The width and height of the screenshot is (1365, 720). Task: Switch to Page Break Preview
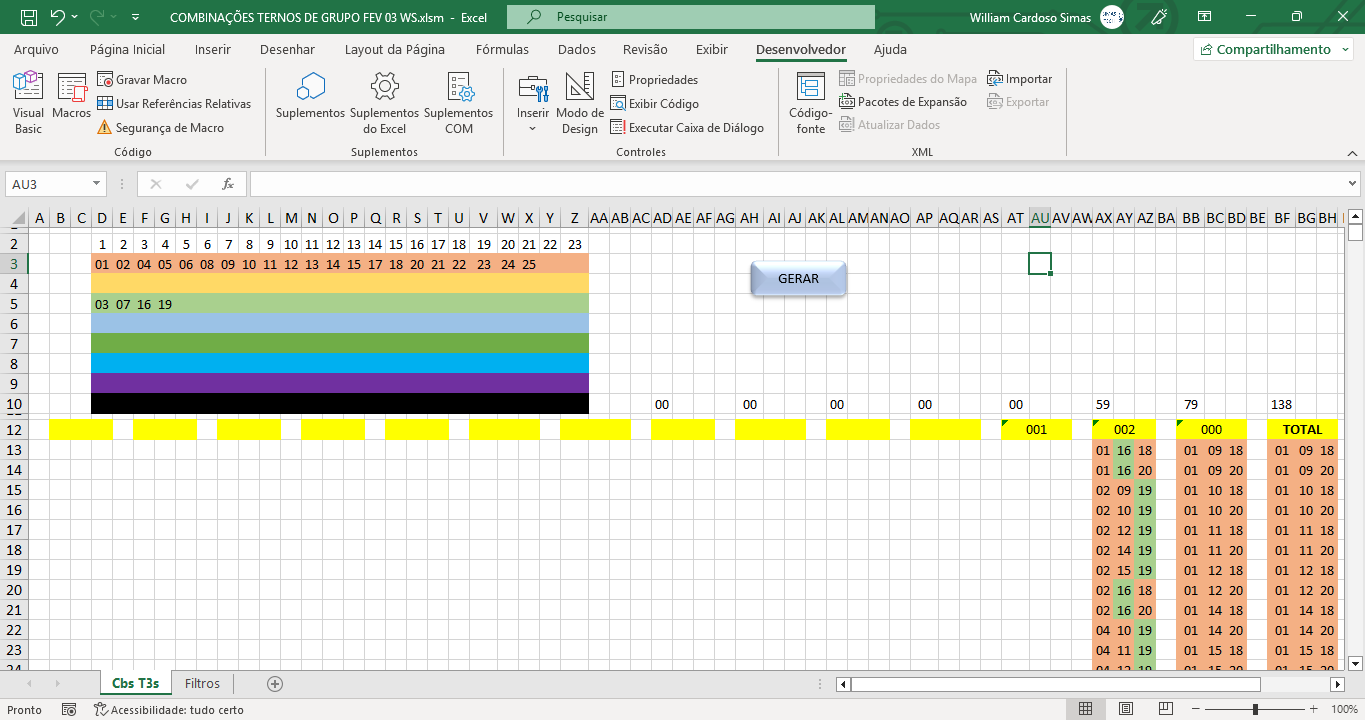click(x=1167, y=709)
